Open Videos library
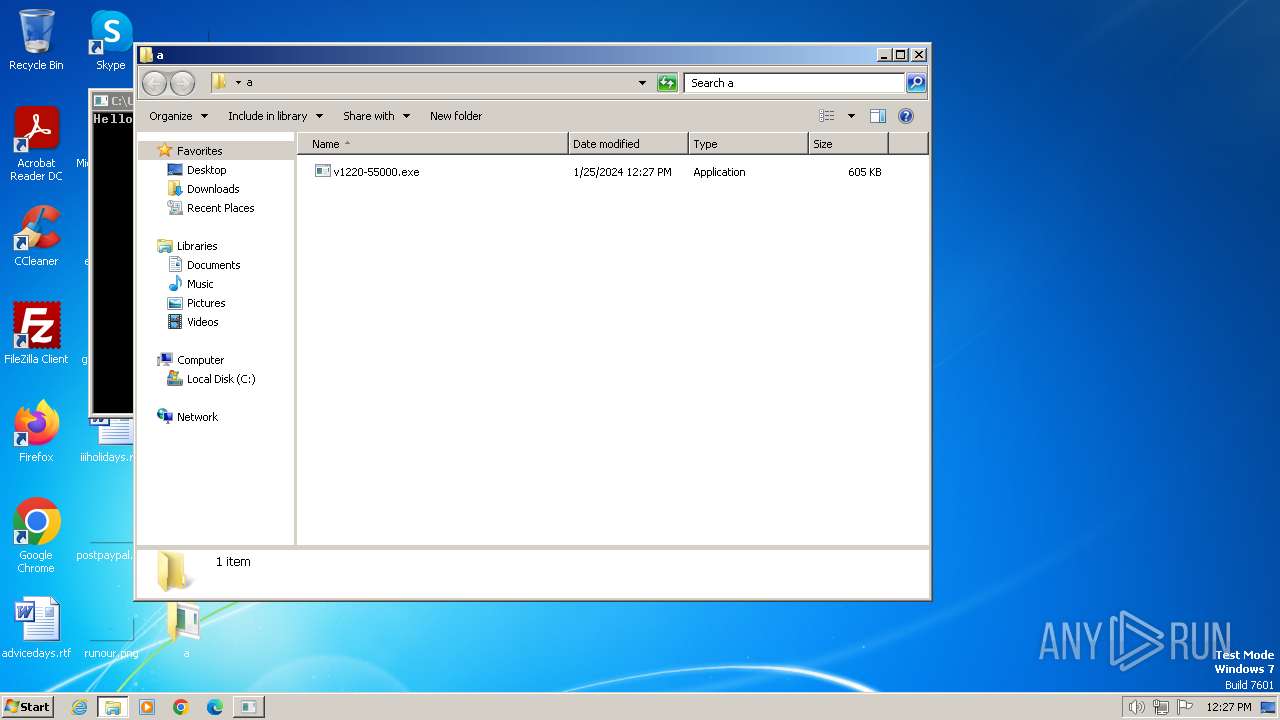This screenshot has height=720, width=1280. pos(202,322)
